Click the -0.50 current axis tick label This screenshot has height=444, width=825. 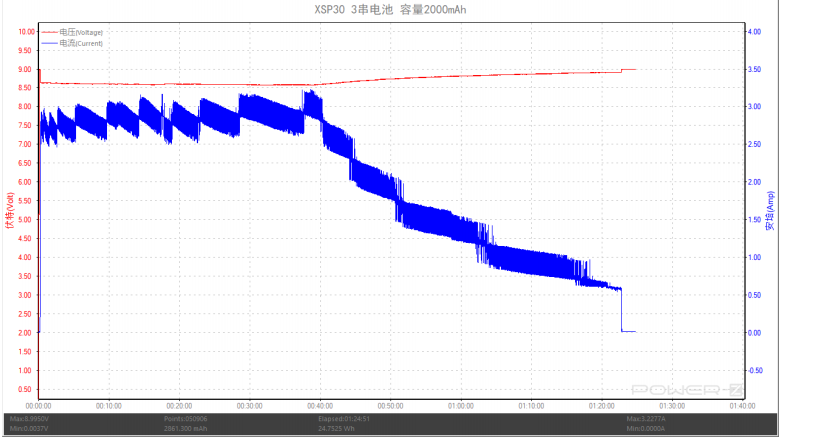756,370
